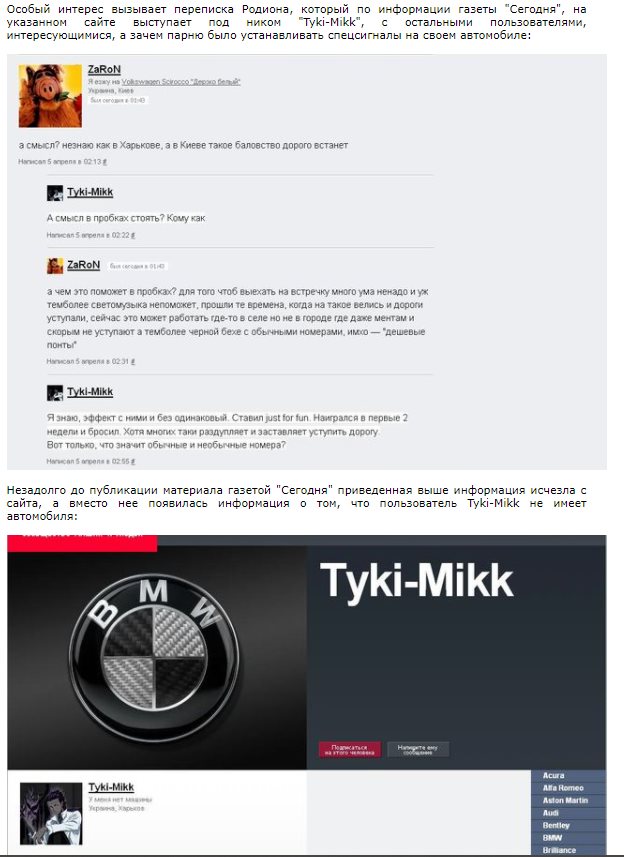Screen dimensions: 624x857
Task: Click ZaRoN's large Alf avatar
Action: coord(50,96)
